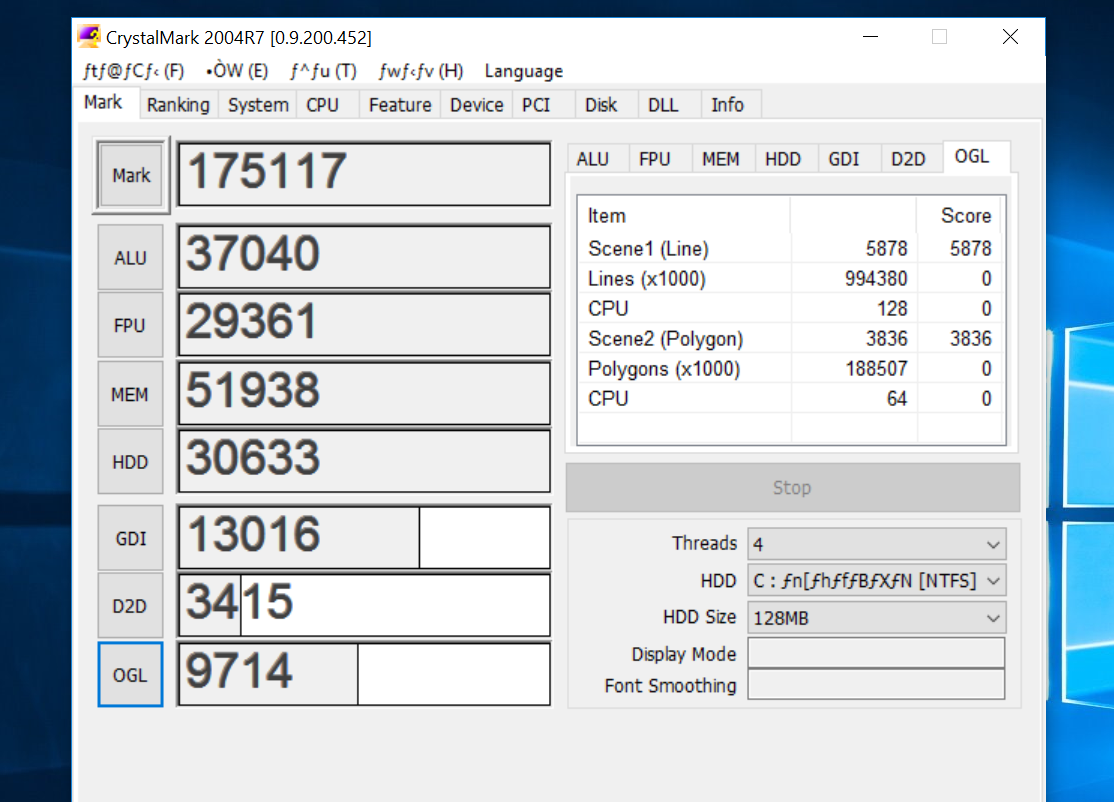Image resolution: width=1114 pixels, height=802 pixels.
Task: Run the D2D benchmark button
Action: point(130,606)
